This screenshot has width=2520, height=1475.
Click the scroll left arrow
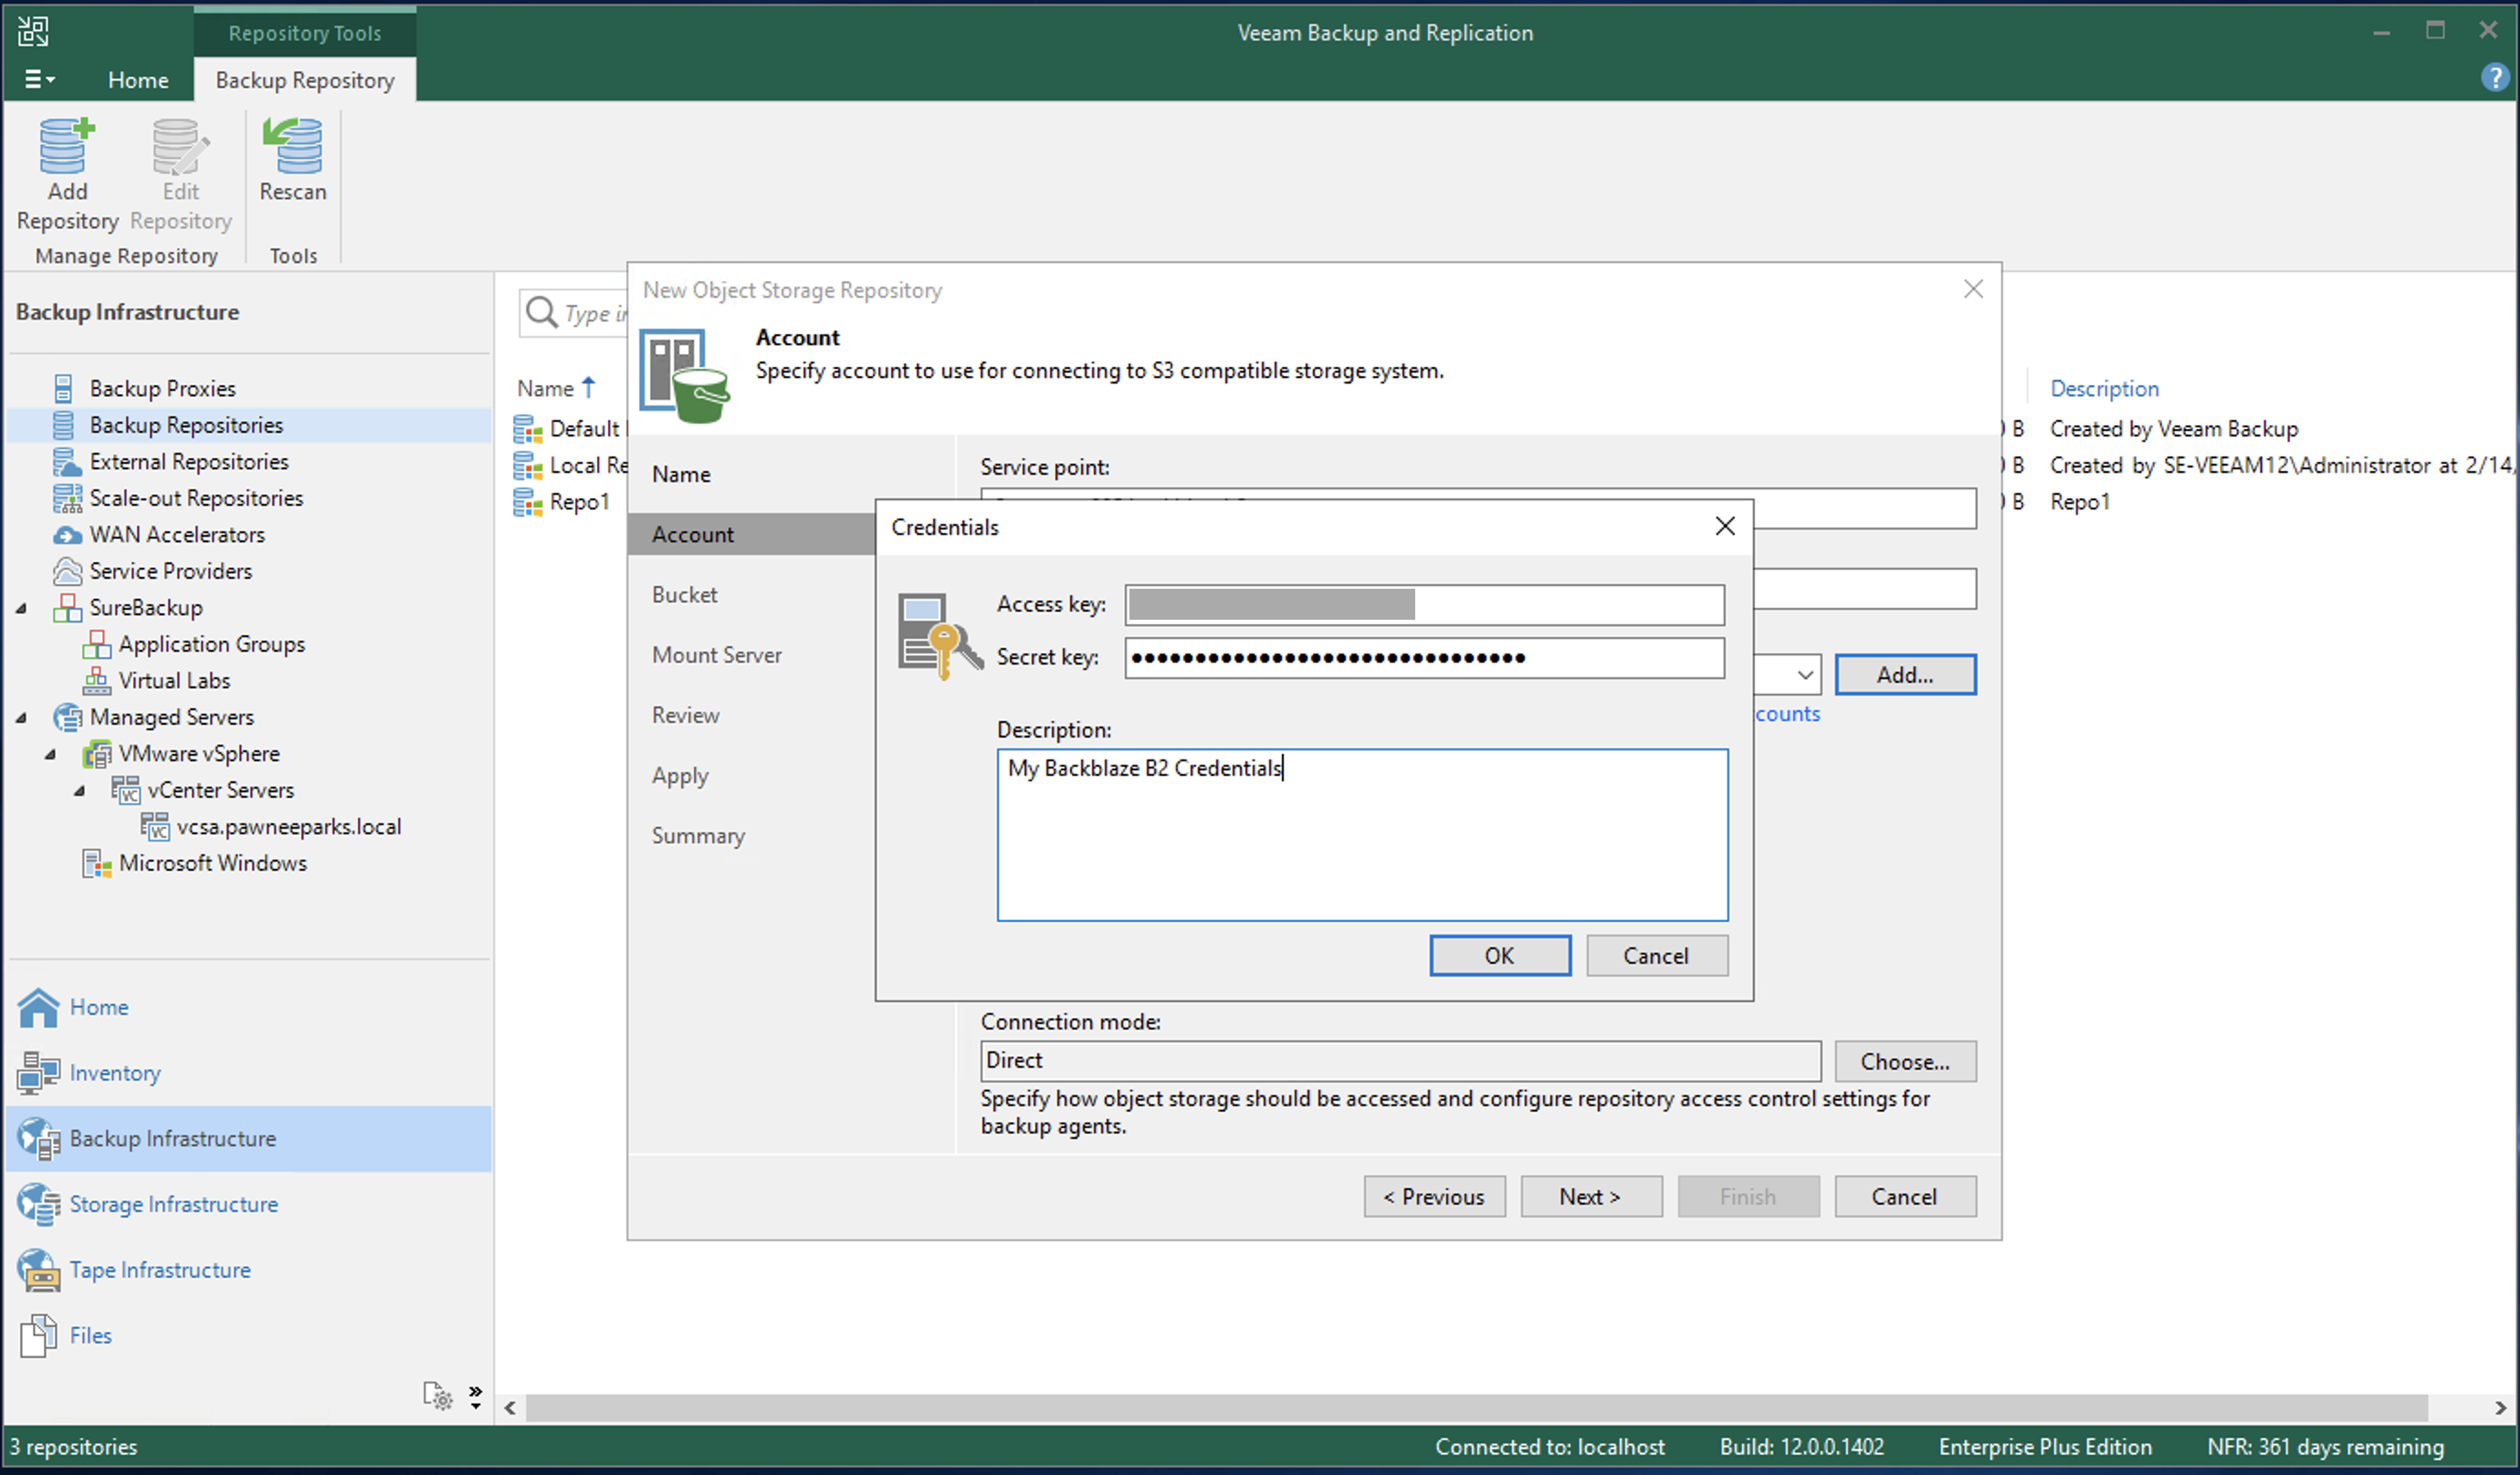pyautogui.click(x=511, y=1408)
